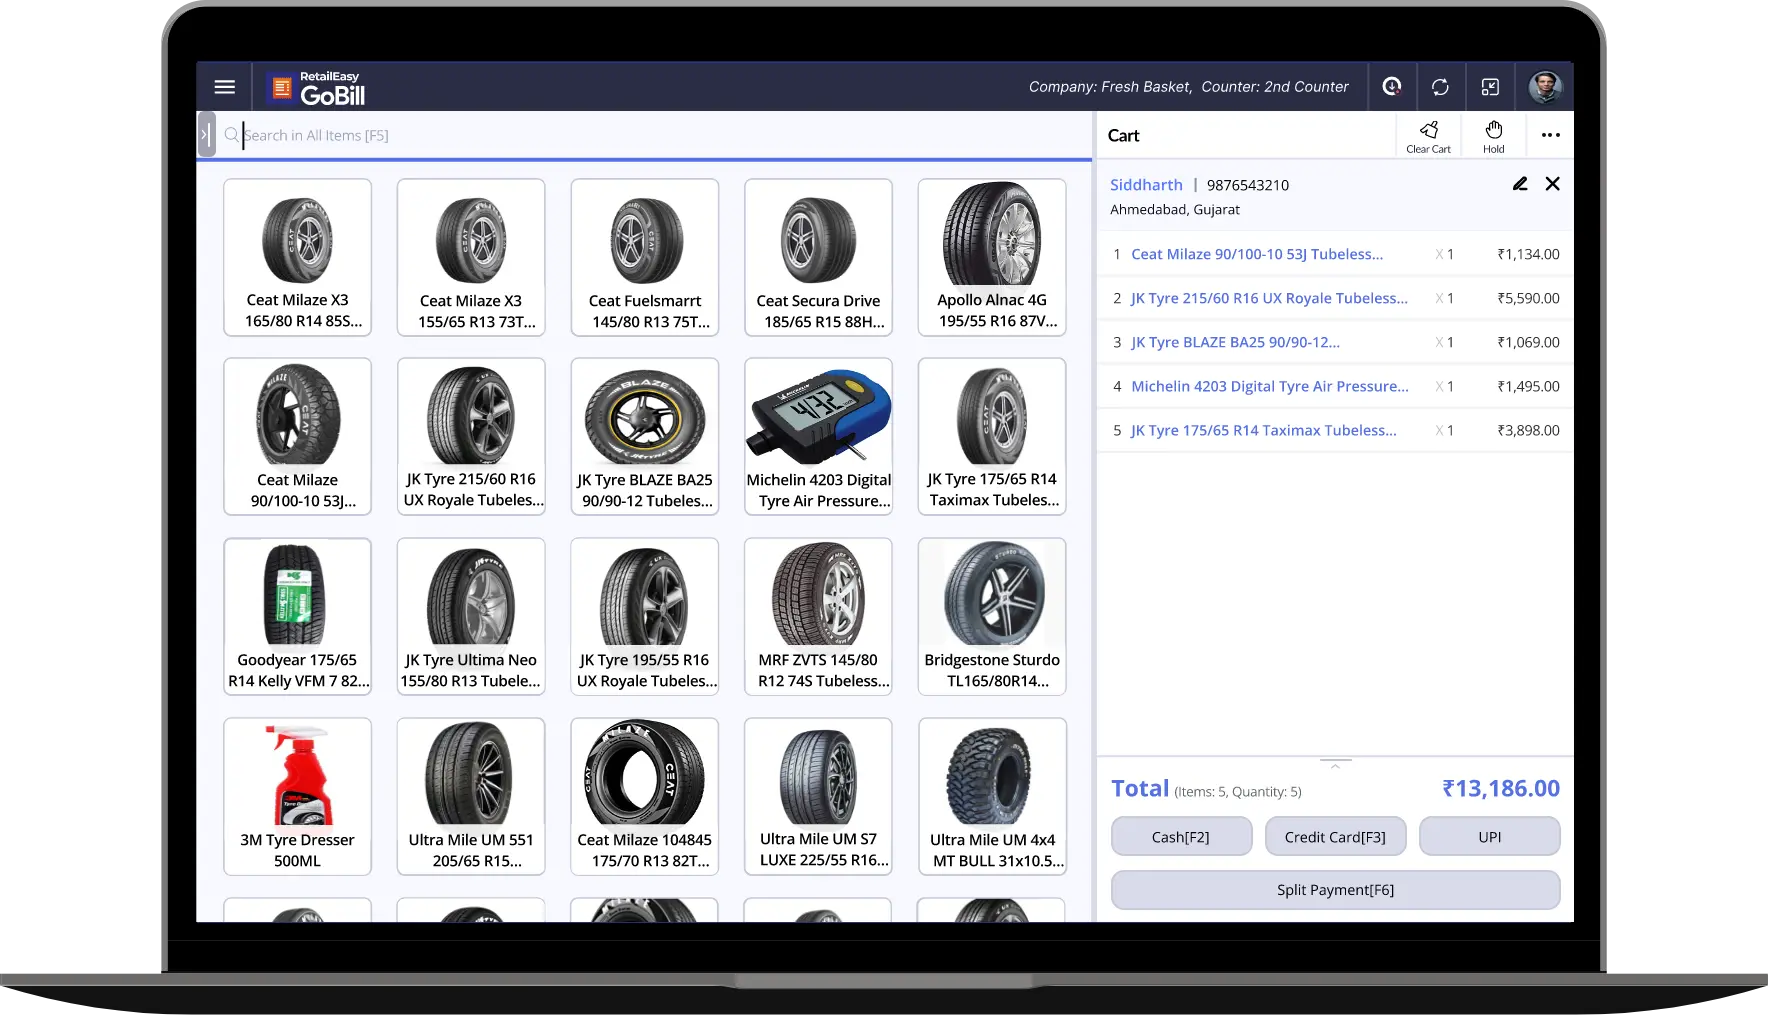Collapse the search sidebar using the left chevron
This screenshot has height=1015, width=1768.
click(206, 134)
